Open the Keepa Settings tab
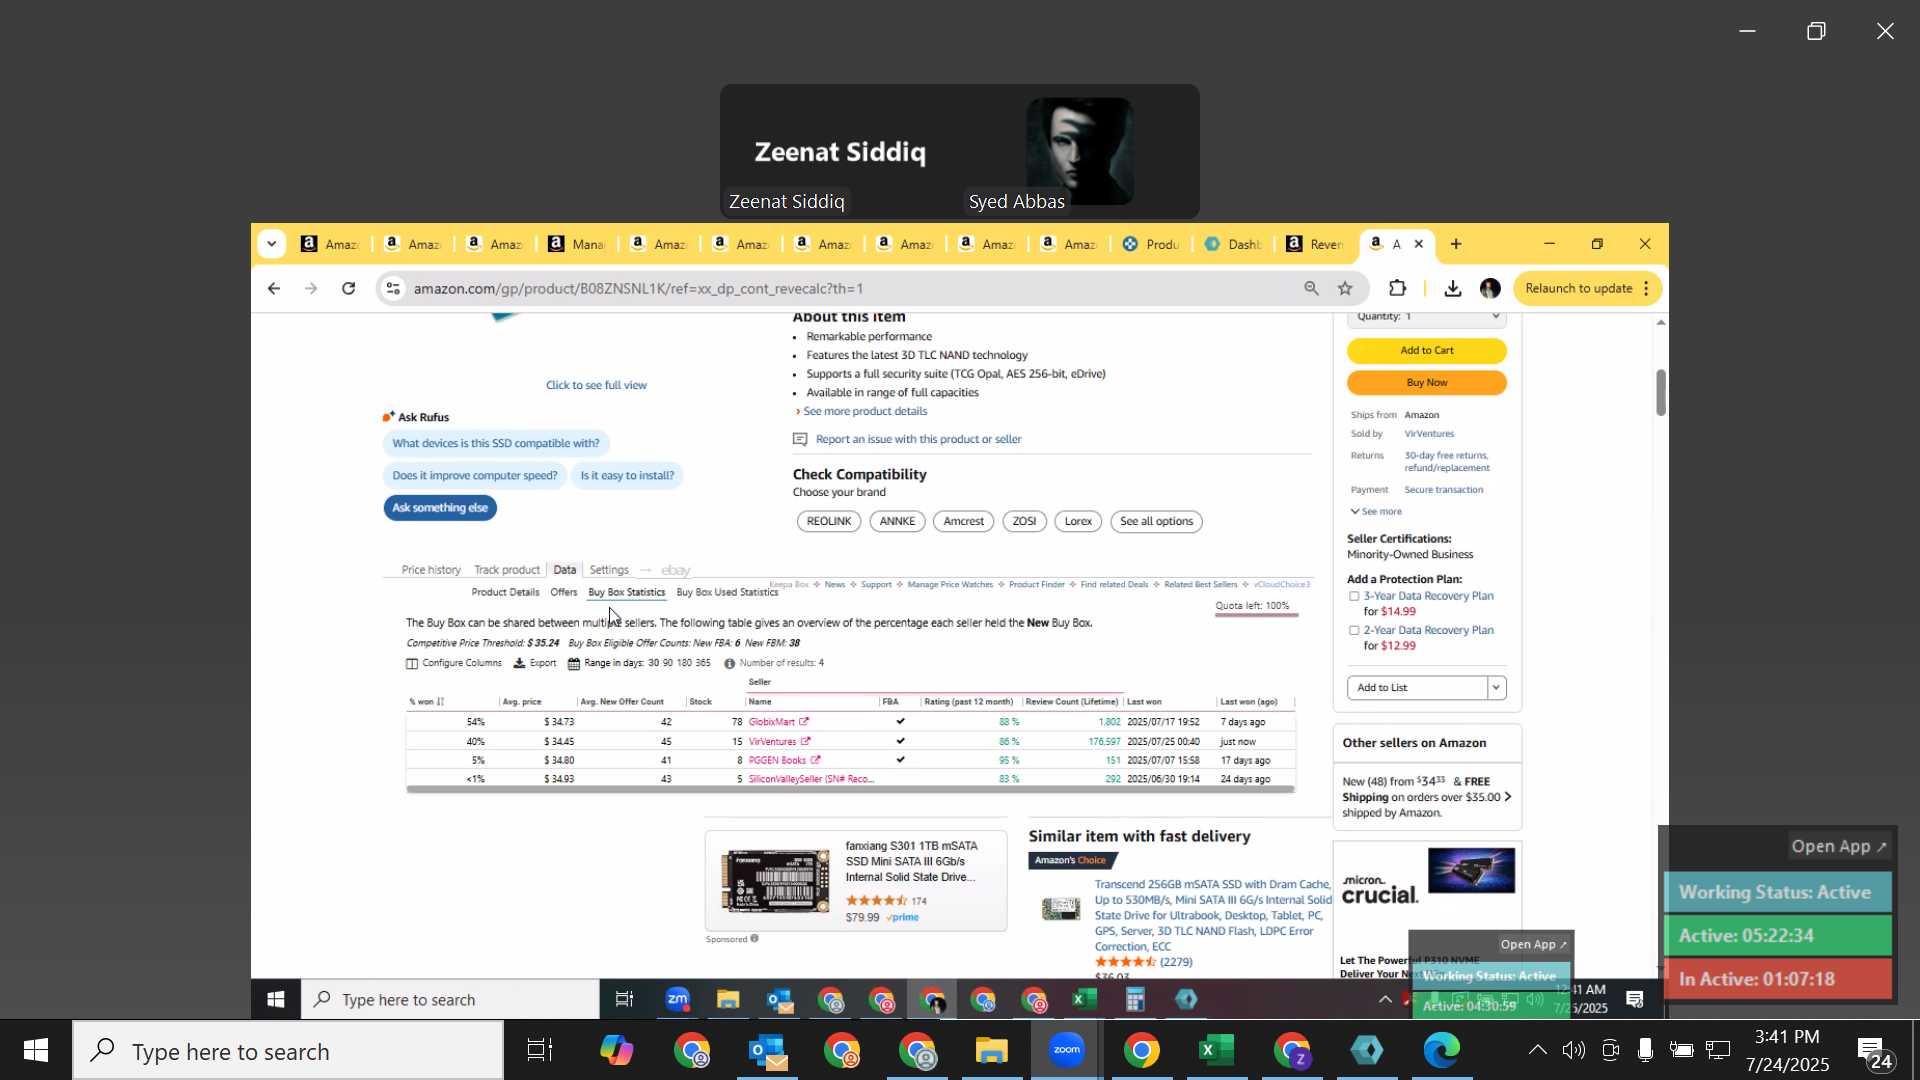 coord(609,571)
